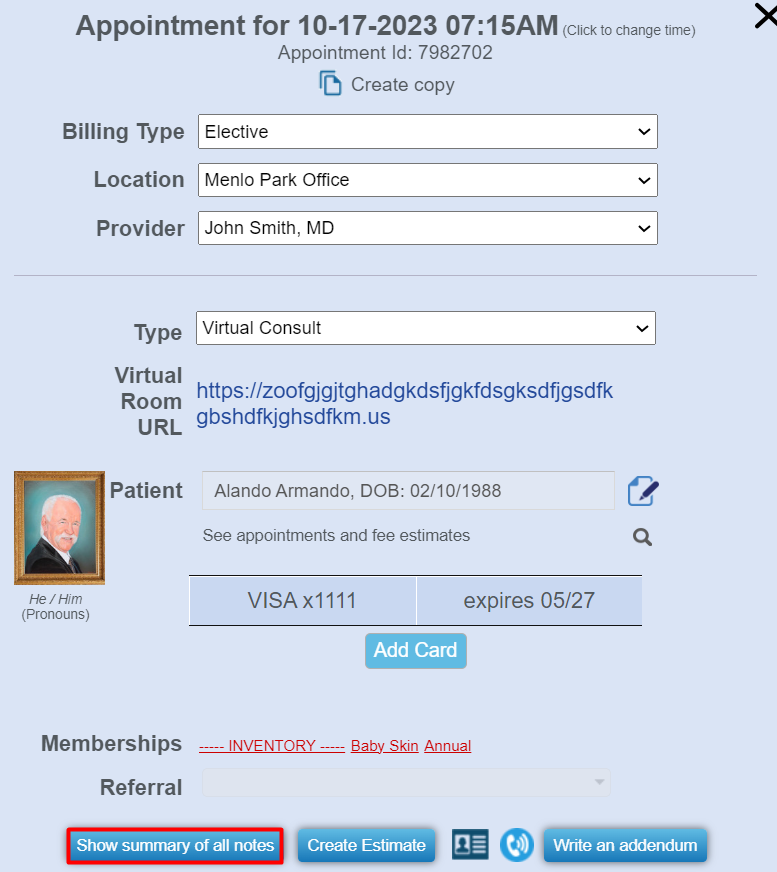The width and height of the screenshot is (777, 872).
Task: Close the appointment dialog
Action: tap(765, 17)
